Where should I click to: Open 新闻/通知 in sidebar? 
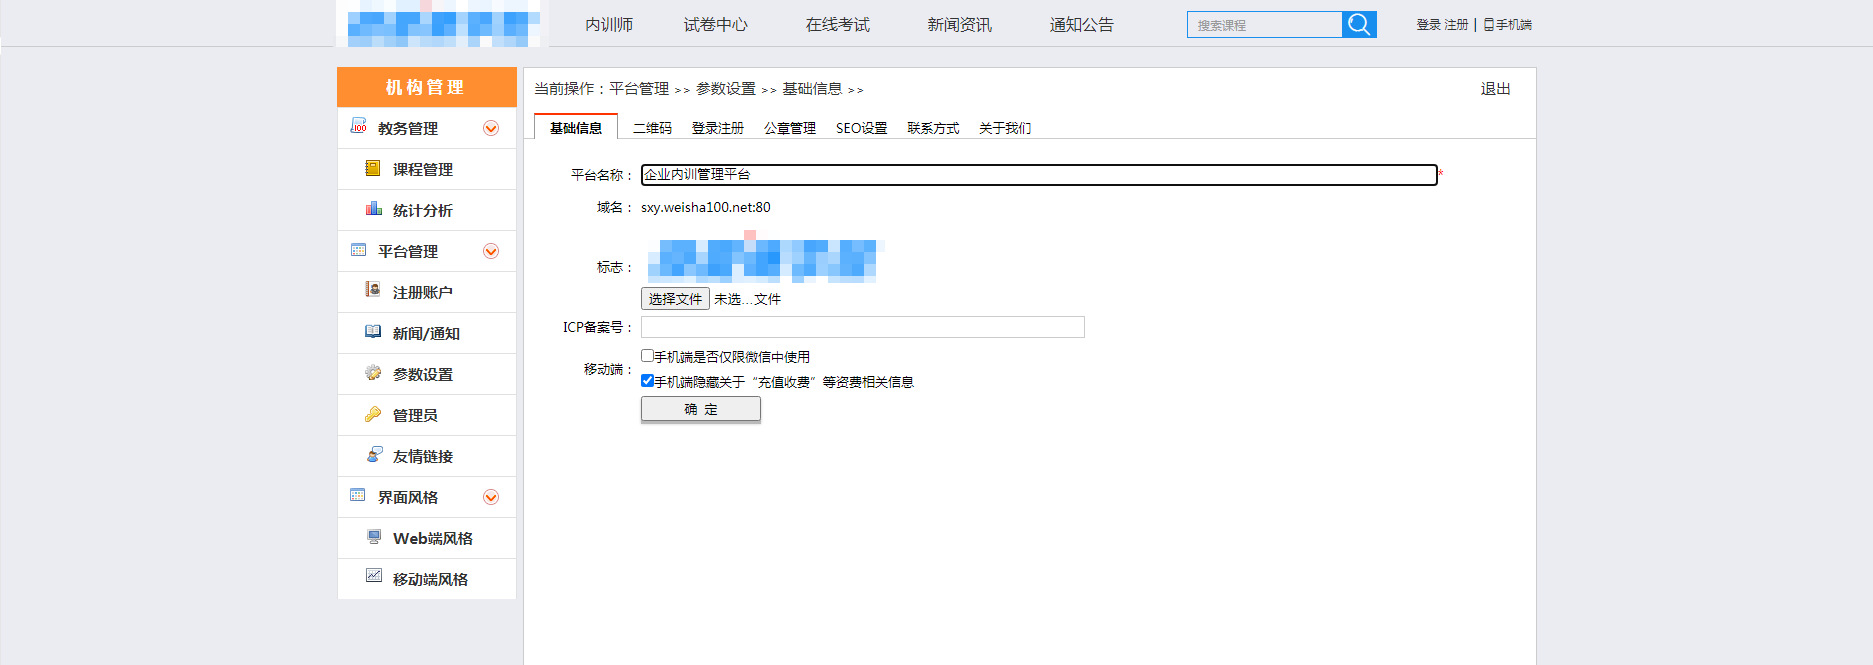427,333
